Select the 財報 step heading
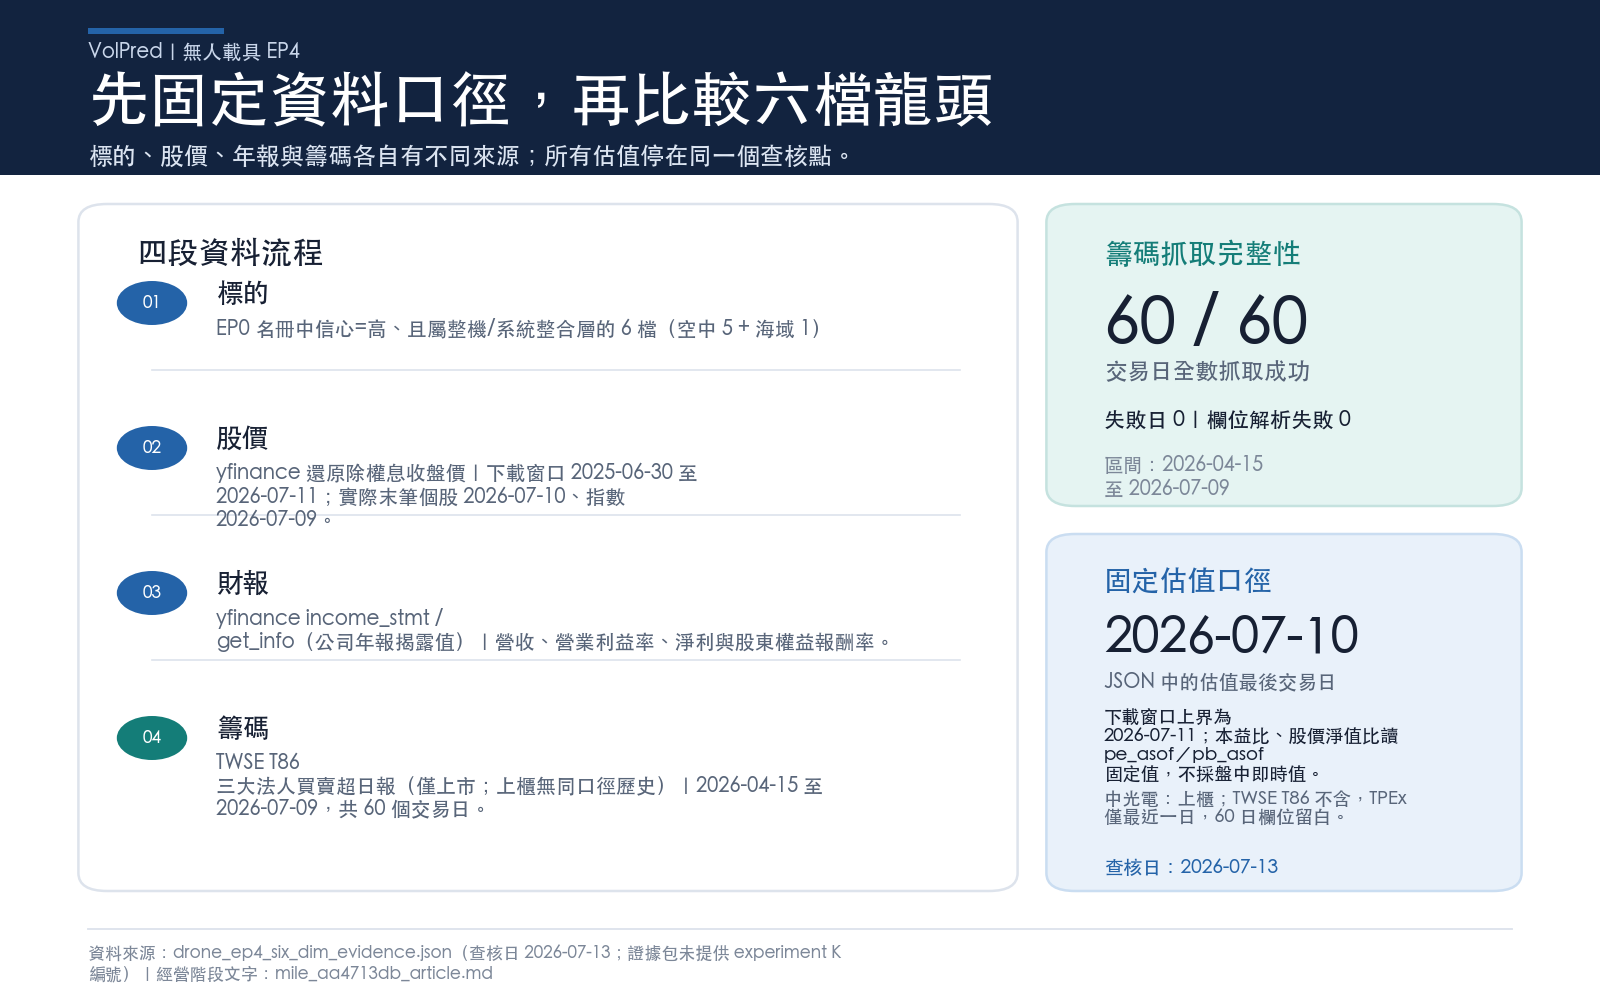This screenshot has width=1600, height=1000. (x=243, y=583)
